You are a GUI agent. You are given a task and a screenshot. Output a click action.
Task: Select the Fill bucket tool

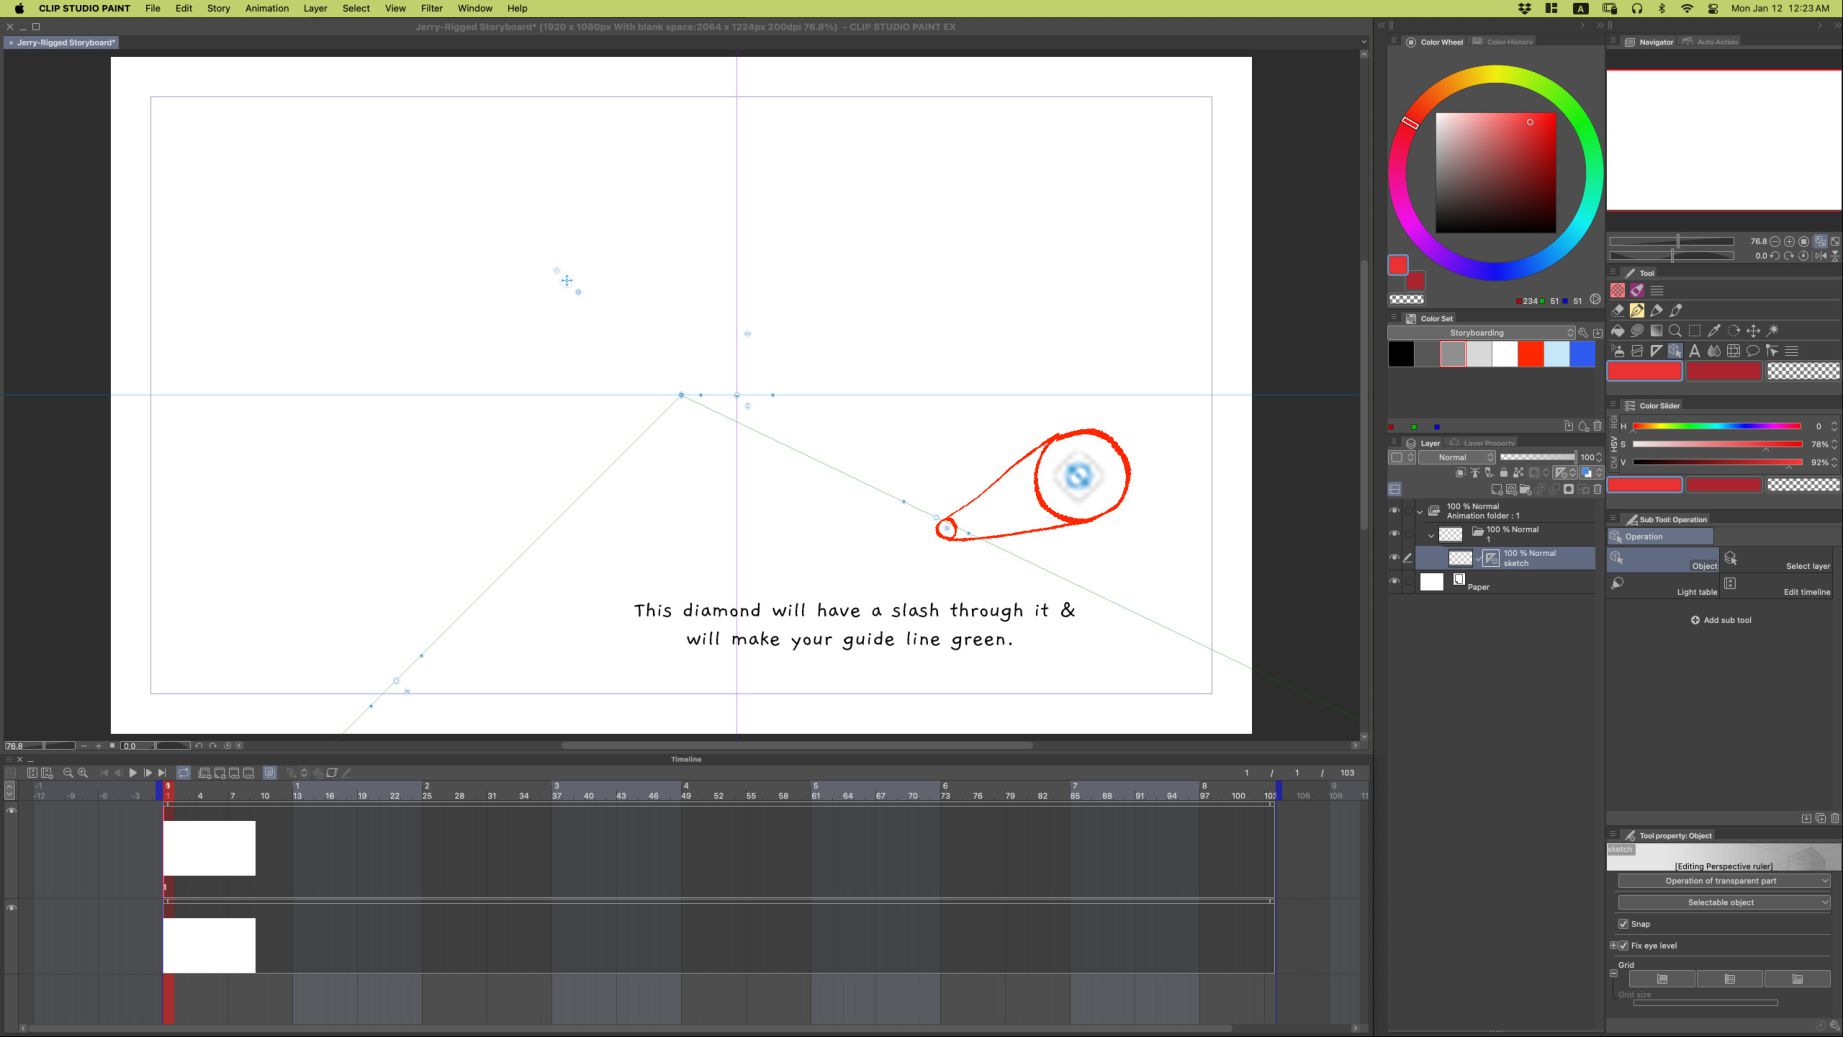[x=1618, y=331]
